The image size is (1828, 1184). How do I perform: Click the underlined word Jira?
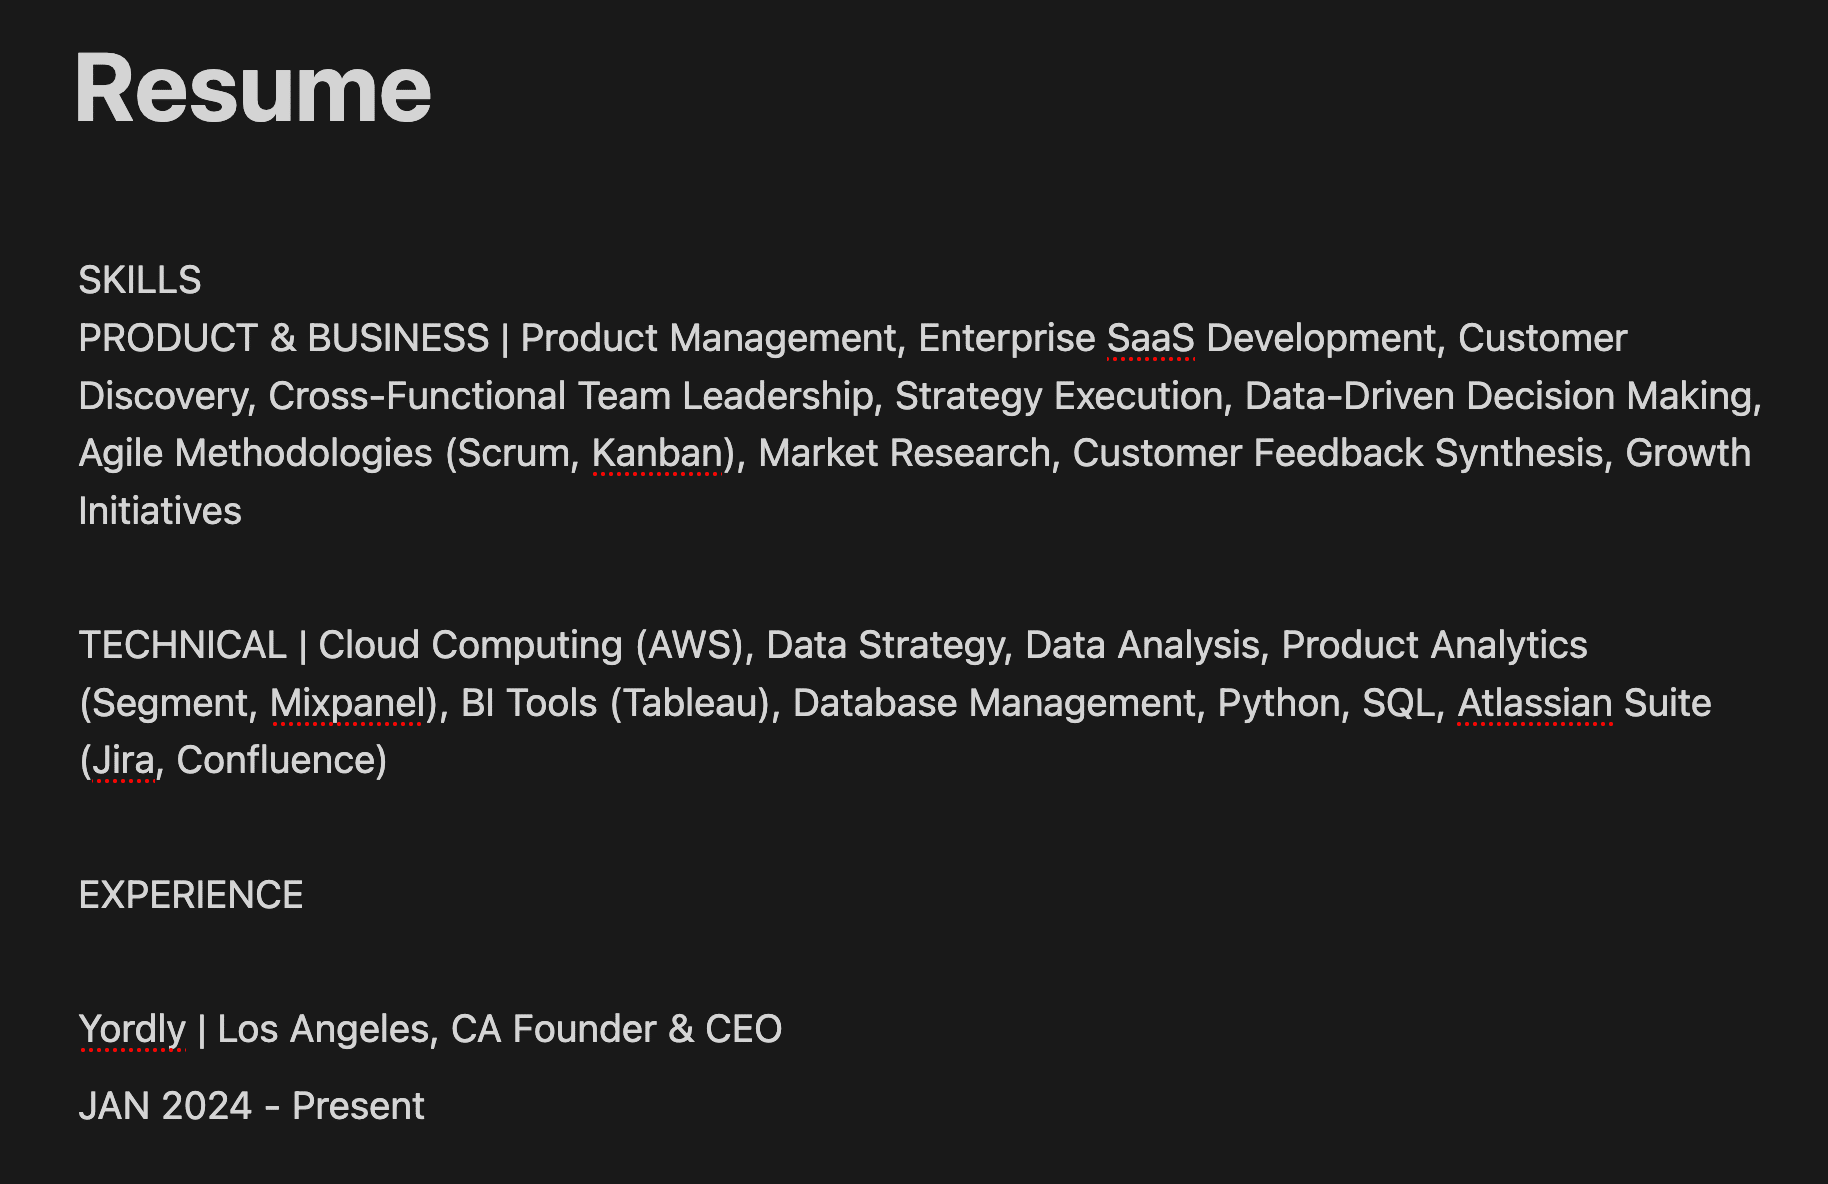point(123,760)
